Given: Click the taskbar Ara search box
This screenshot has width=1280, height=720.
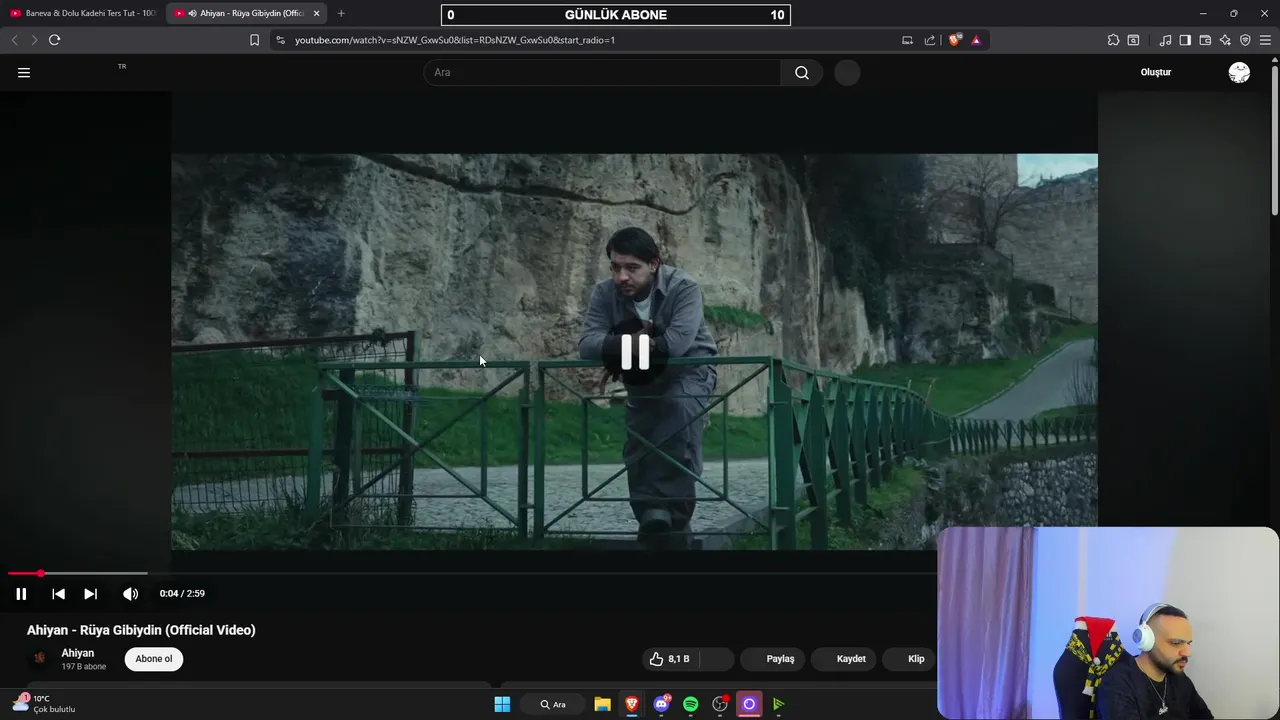Looking at the screenshot, I should 553,704.
